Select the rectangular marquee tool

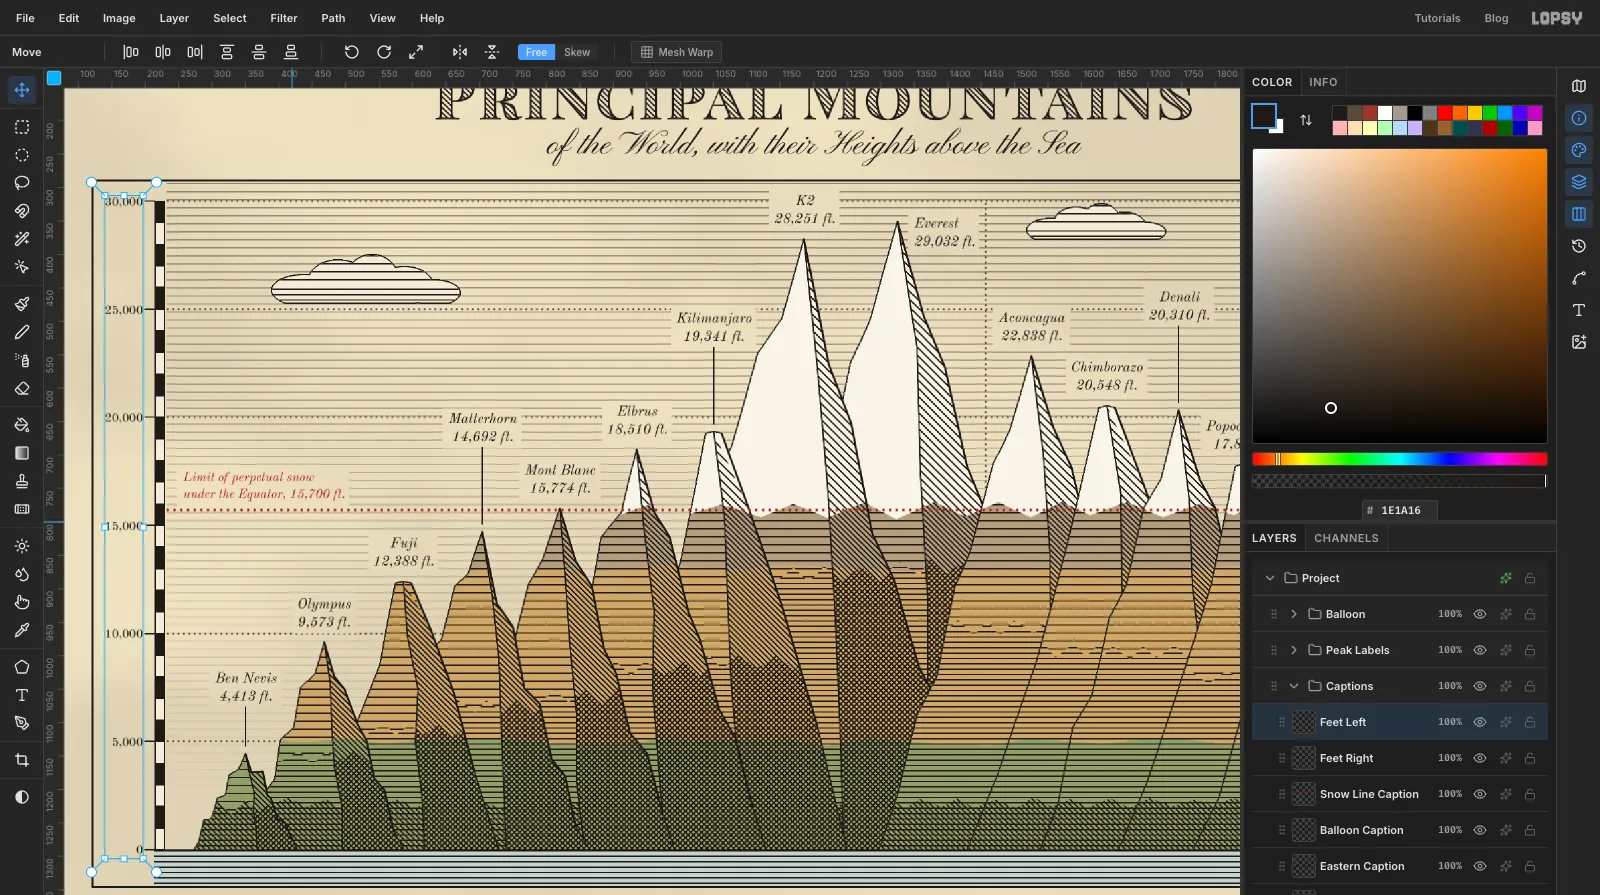click(x=22, y=127)
